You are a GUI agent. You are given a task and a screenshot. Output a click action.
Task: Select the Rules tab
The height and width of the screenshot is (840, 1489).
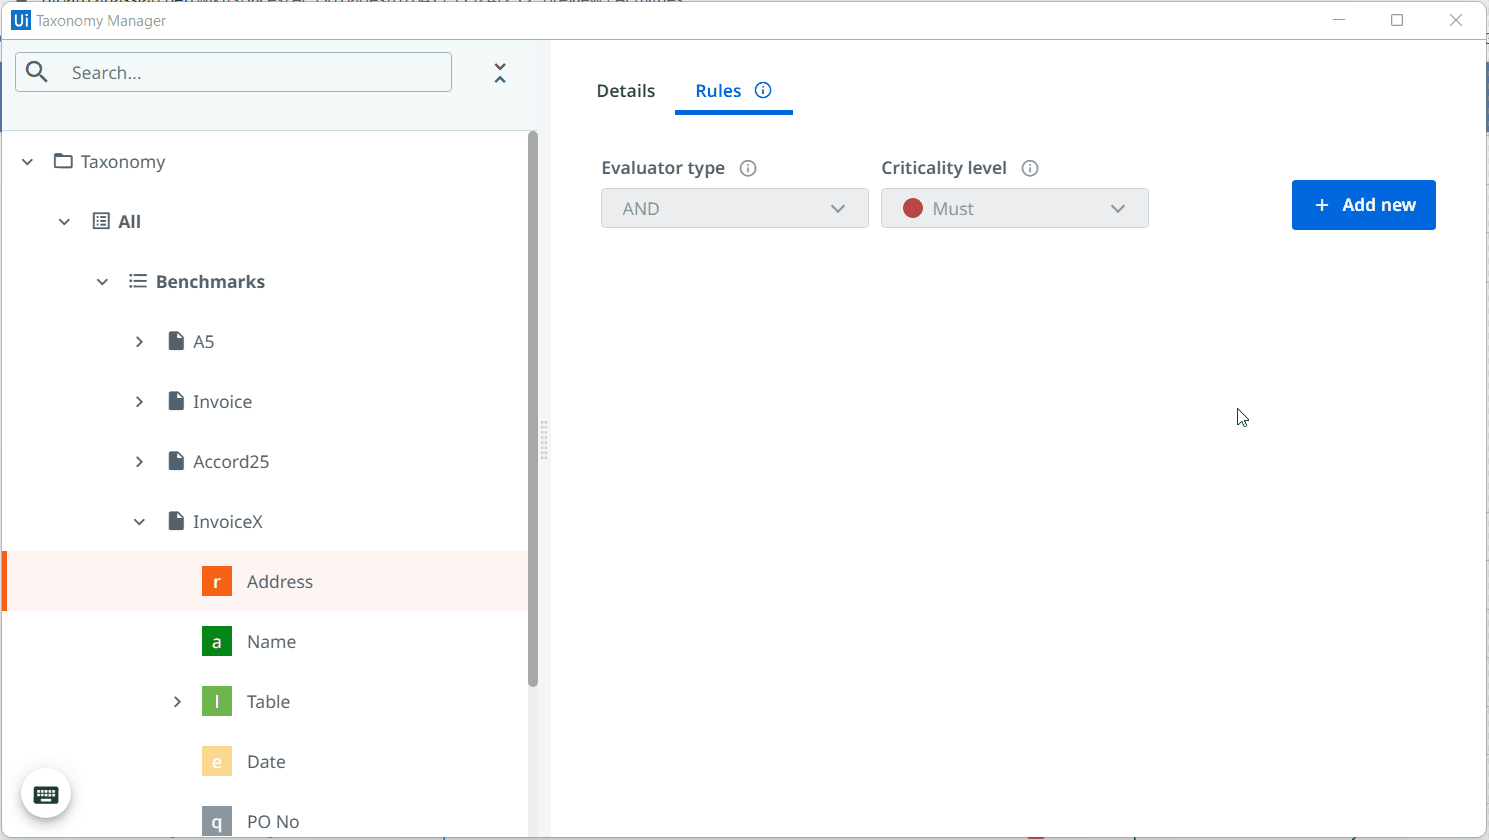(718, 91)
